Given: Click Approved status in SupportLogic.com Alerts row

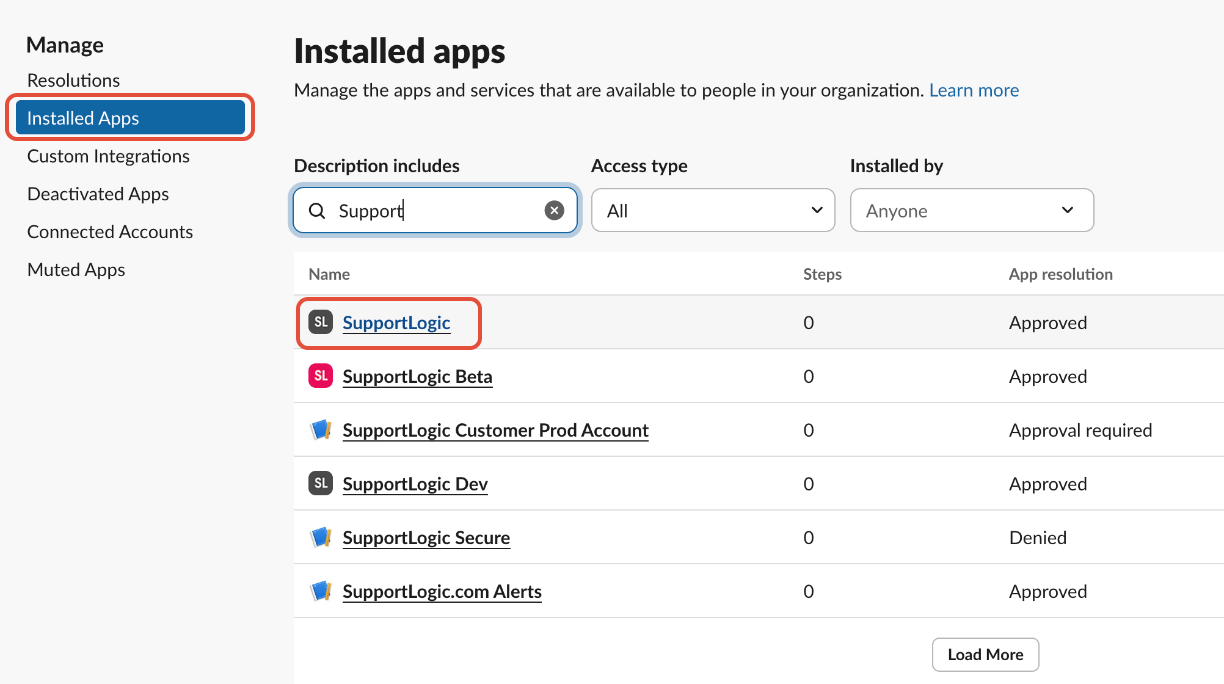Looking at the screenshot, I should [1048, 592].
